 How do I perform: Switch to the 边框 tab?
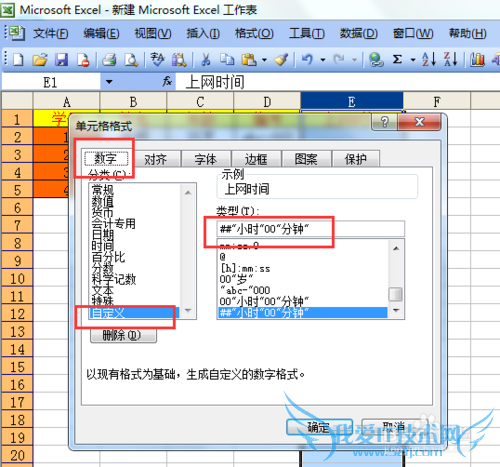pyautogui.click(x=256, y=159)
